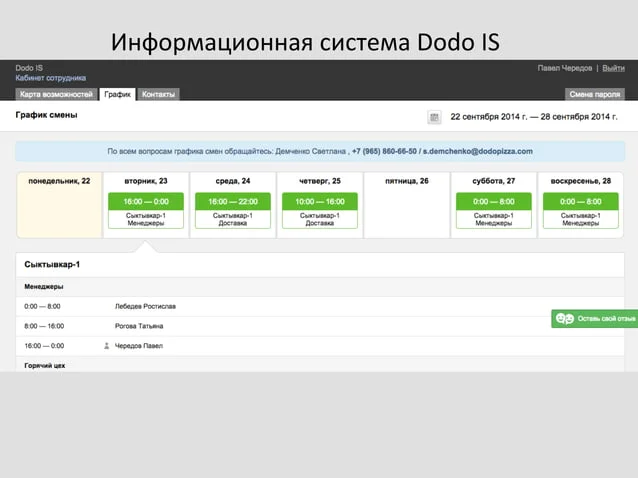638x478 pixels.
Task: Open the Карта возможностей tab
Action: [57, 94]
